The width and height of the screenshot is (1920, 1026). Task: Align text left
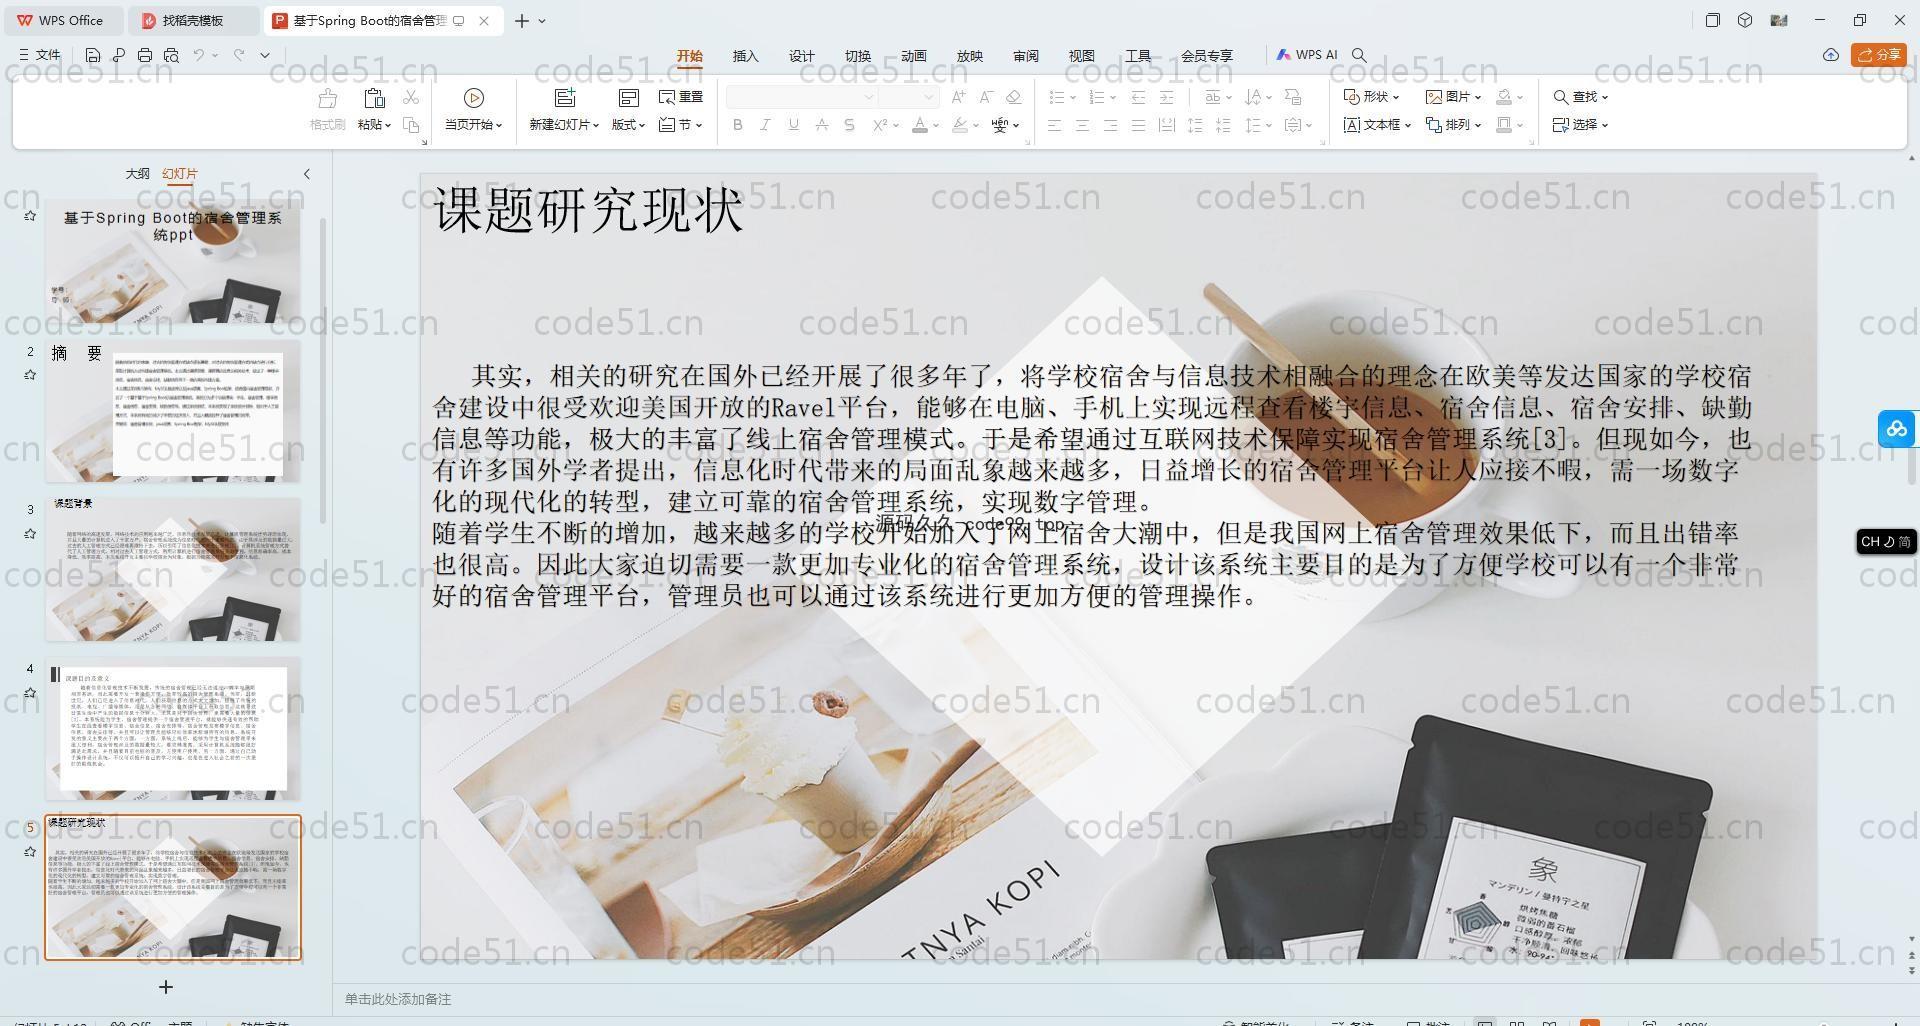pos(1054,125)
